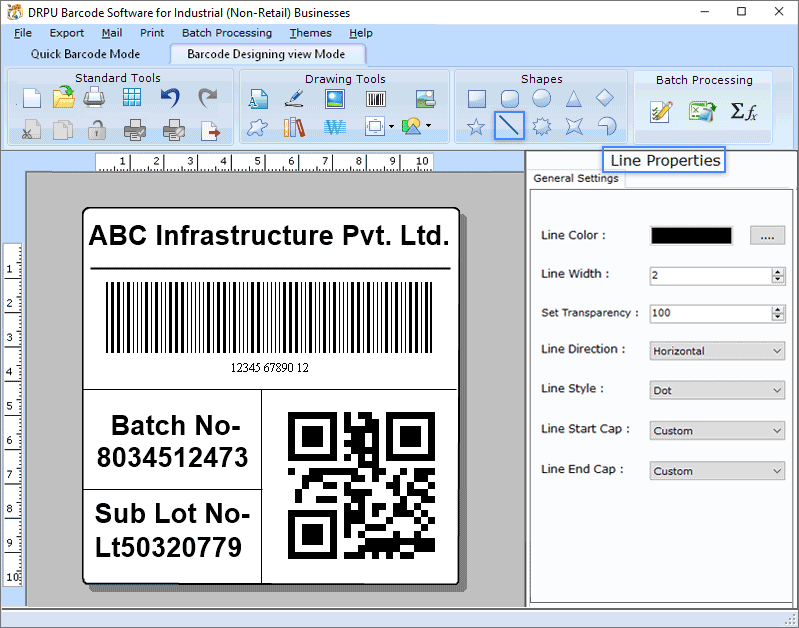Click the Cut scissors icon
The image size is (799, 628).
click(x=32, y=129)
